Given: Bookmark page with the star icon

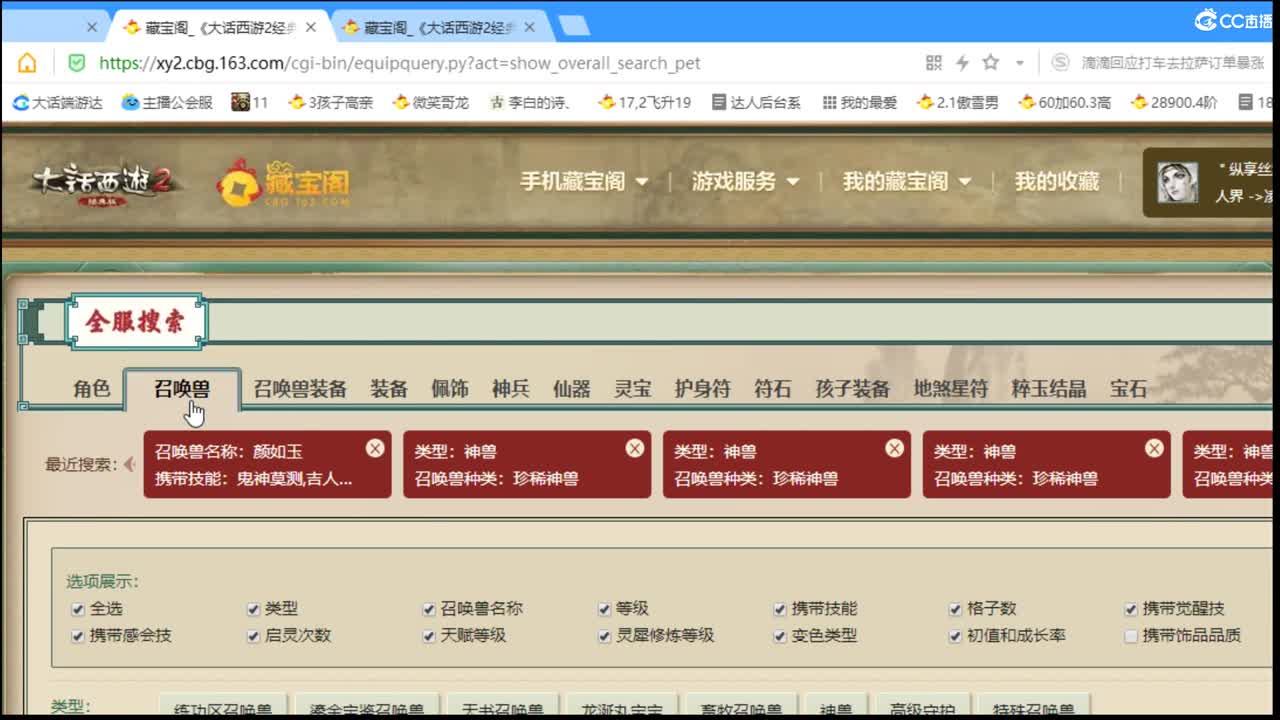Looking at the screenshot, I should [990, 62].
